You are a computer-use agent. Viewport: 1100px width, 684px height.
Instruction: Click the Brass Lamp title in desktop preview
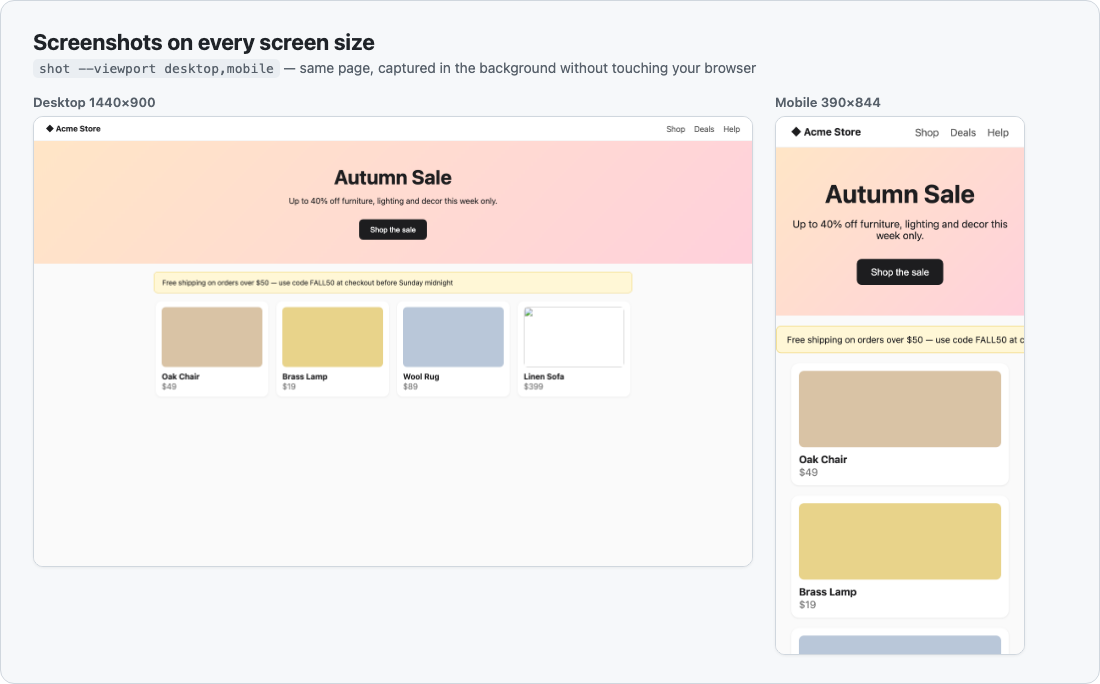point(304,377)
